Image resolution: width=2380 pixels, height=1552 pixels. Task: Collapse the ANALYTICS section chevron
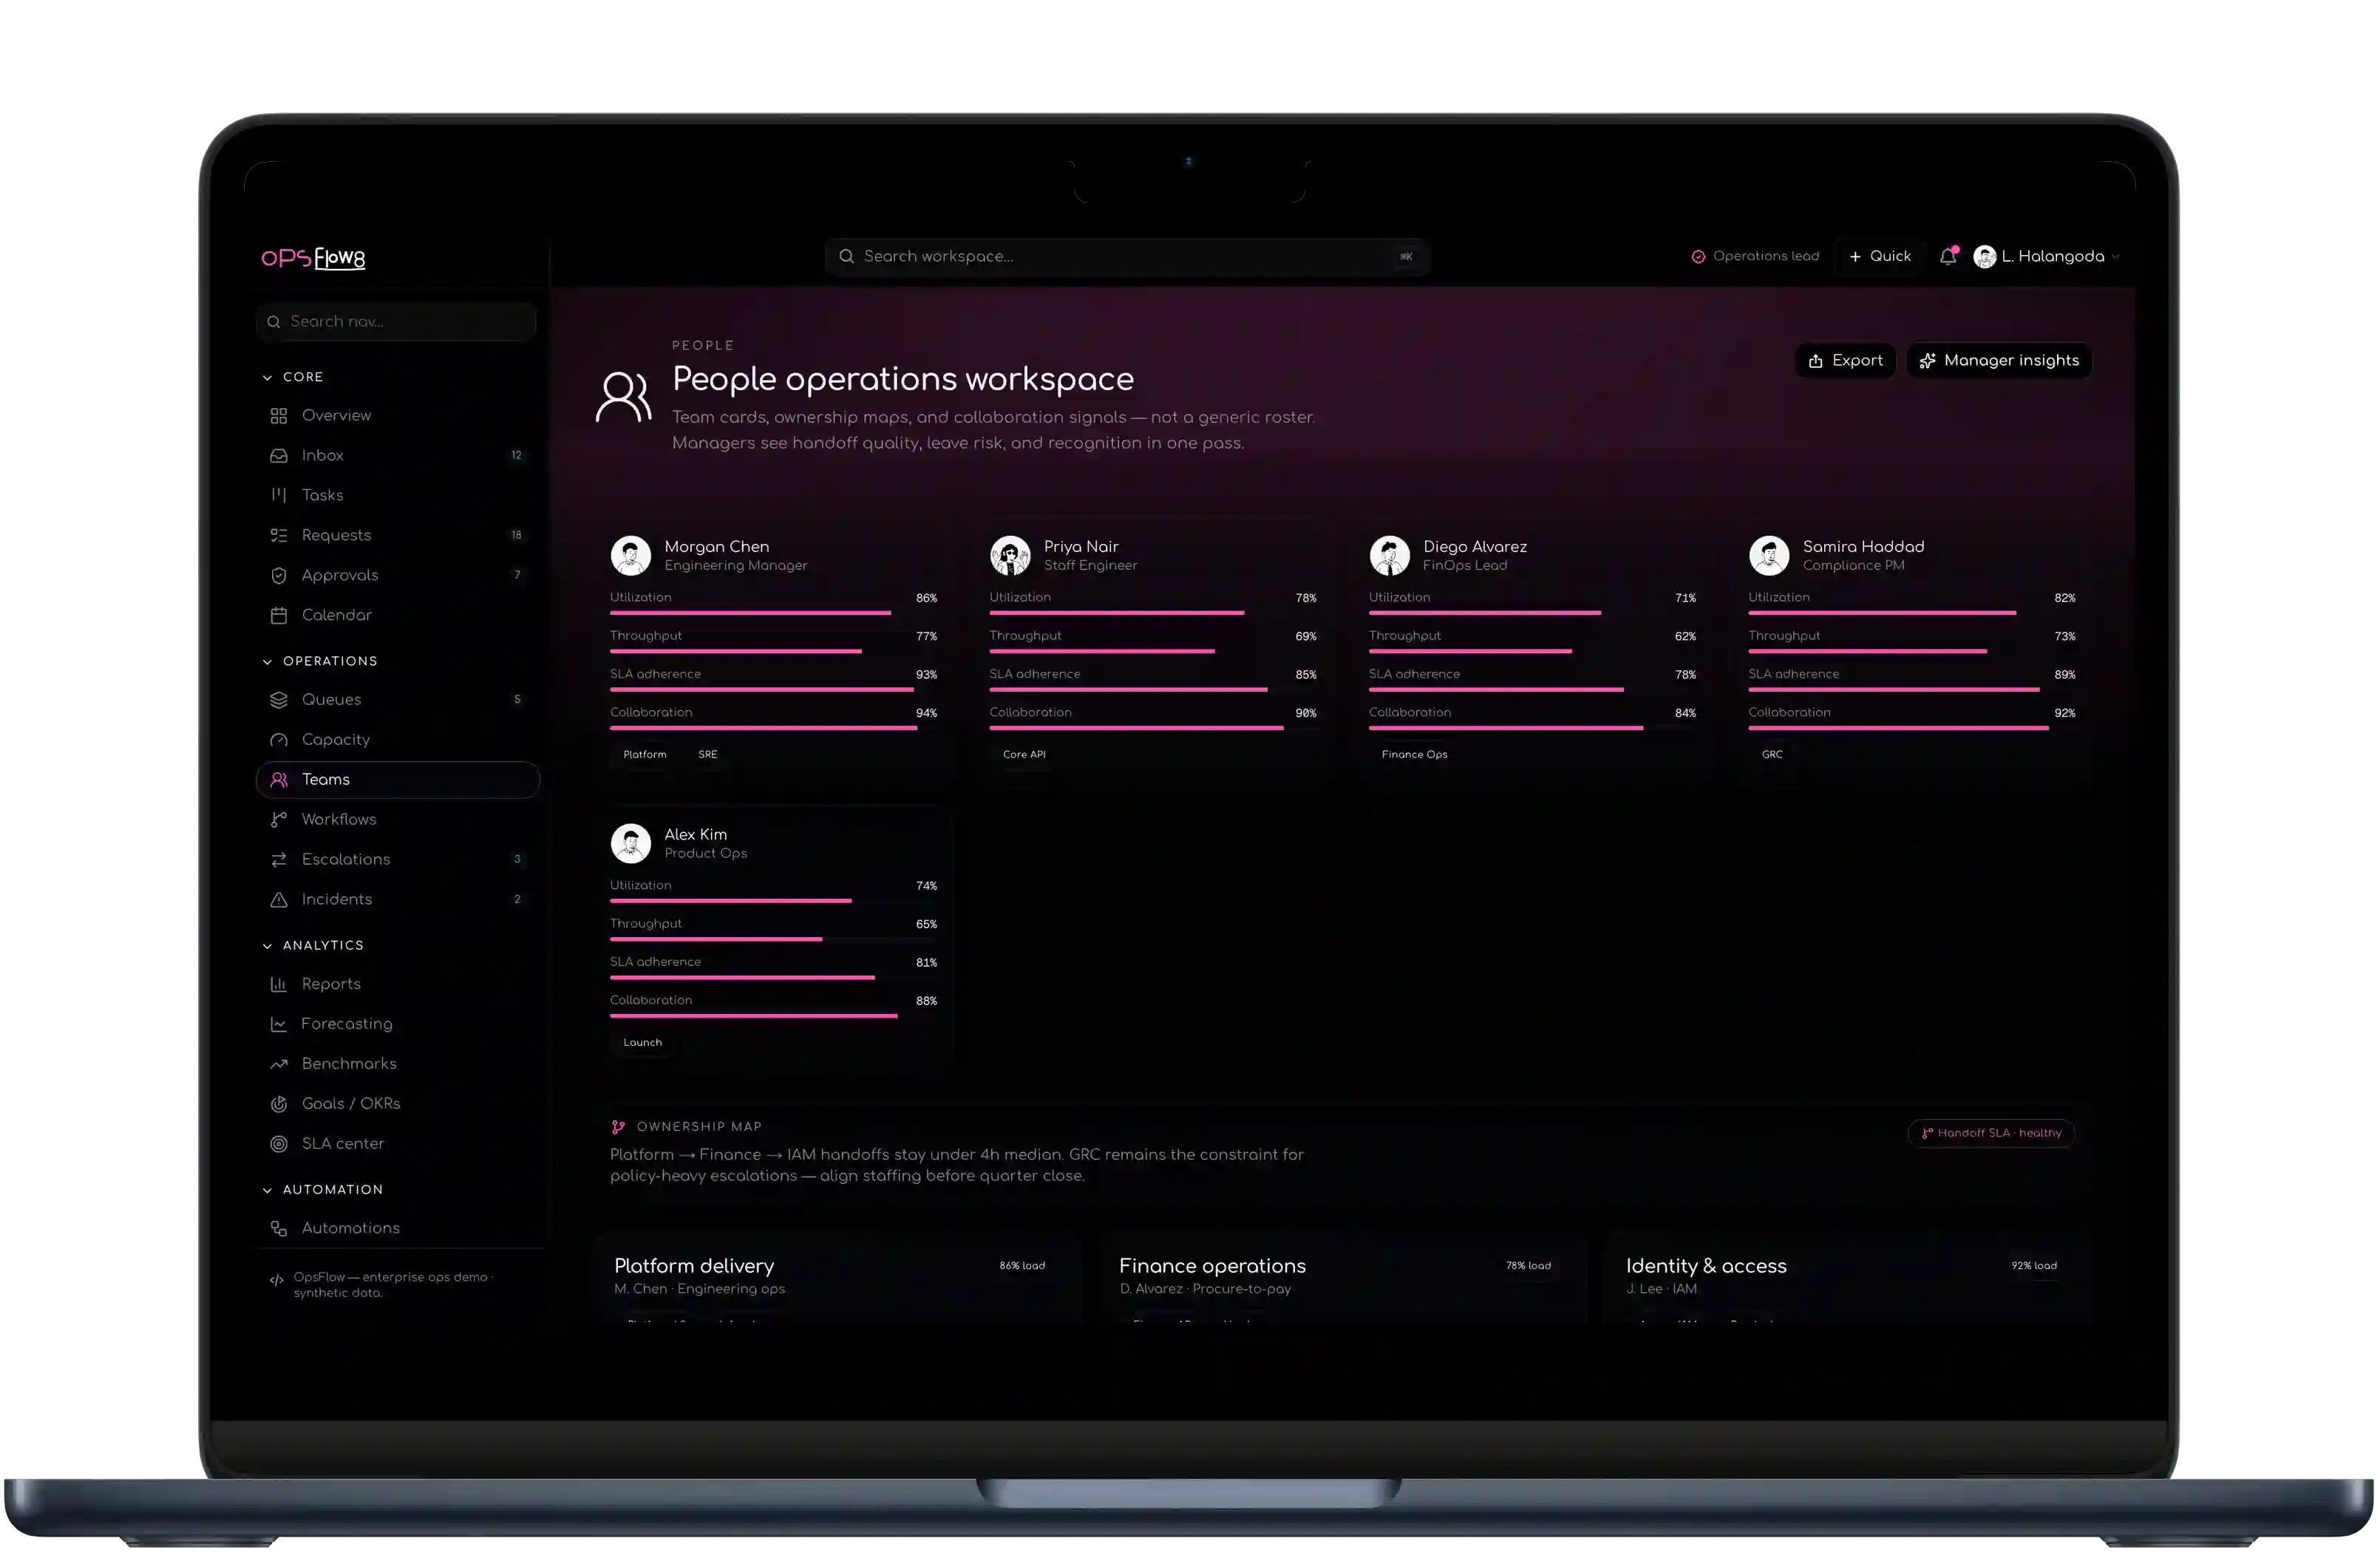267,946
